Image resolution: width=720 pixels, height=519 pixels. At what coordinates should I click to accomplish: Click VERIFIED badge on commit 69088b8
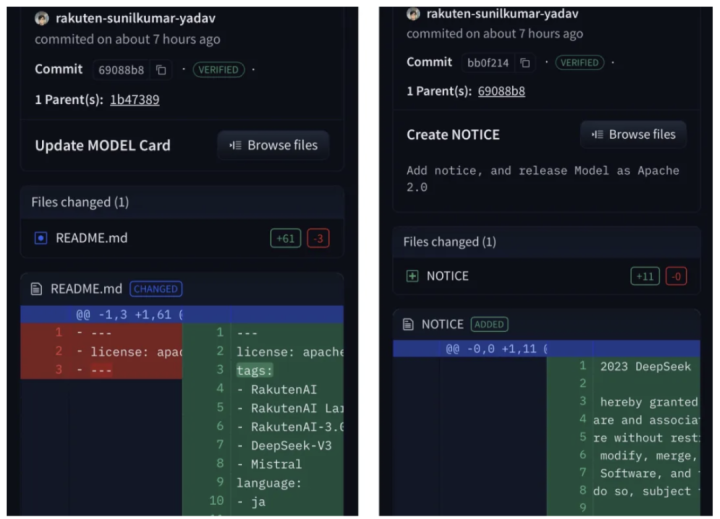219,70
